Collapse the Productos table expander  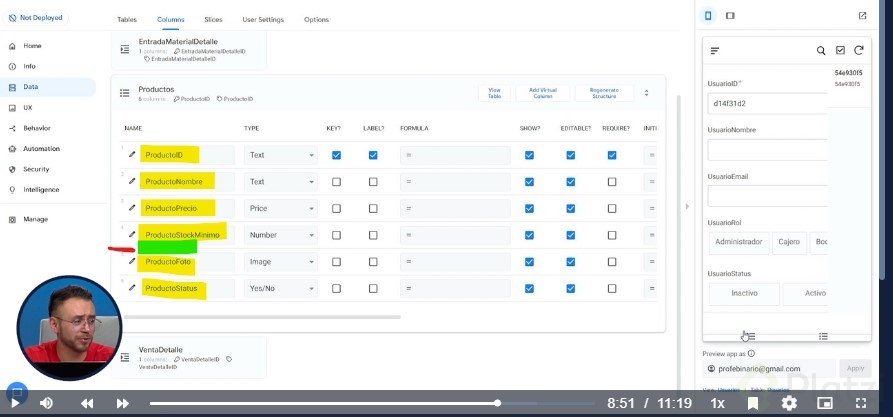click(x=646, y=93)
